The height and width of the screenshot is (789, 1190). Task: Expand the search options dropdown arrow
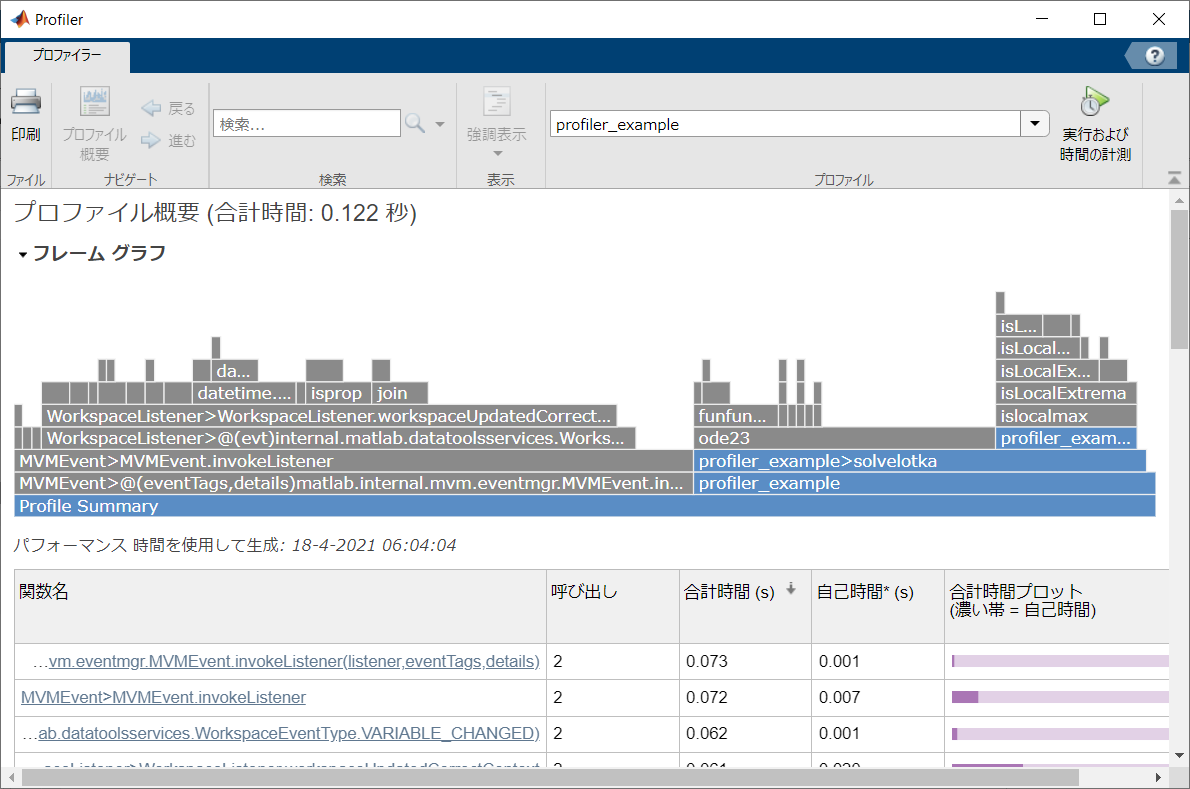[440, 124]
